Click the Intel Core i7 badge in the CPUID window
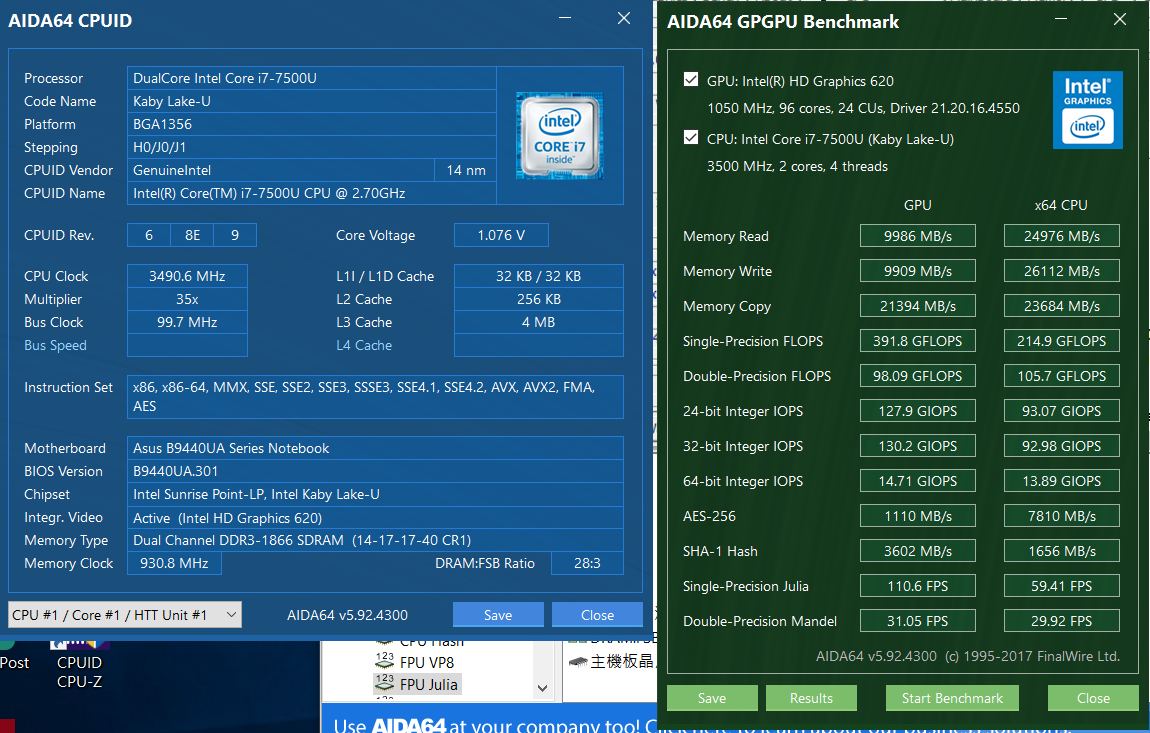This screenshot has height=733, width=1150. pyautogui.click(x=560, y=136)
